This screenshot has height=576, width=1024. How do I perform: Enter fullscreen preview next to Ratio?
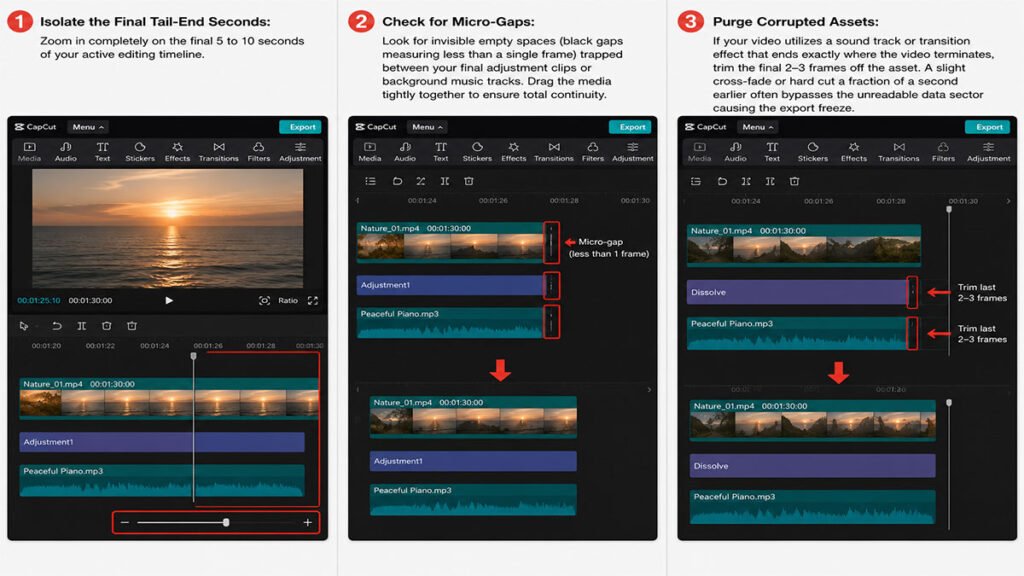pos(313,300)
